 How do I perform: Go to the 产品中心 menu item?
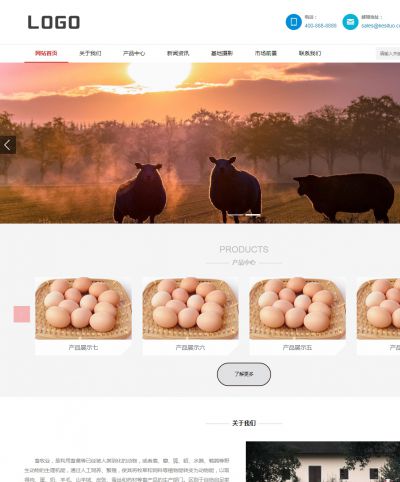click(x=134, y=53)
